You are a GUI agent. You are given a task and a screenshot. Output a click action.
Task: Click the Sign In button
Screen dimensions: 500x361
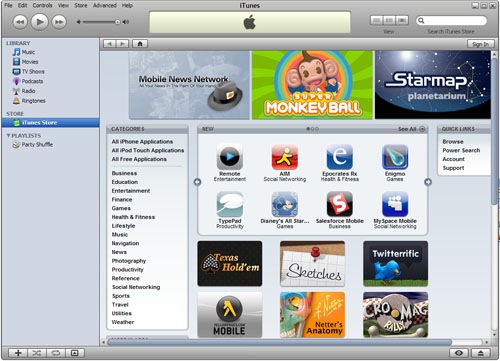click(480, 44)
